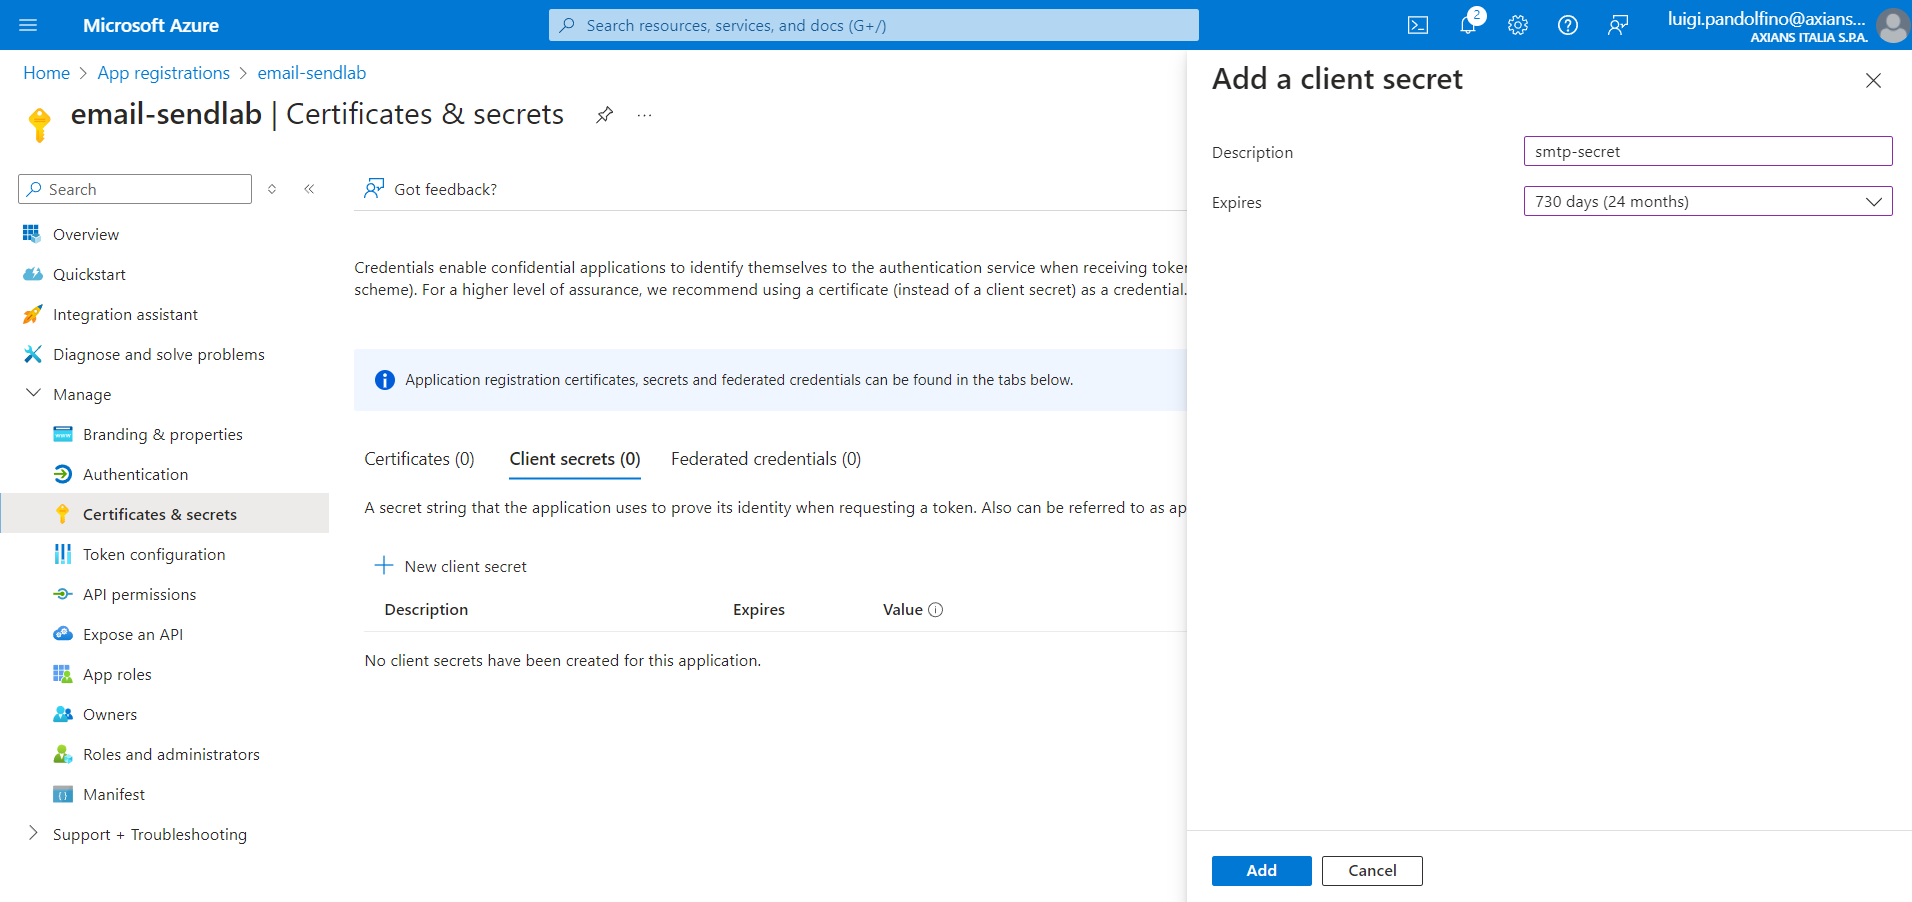The width and height of the screenshot is (1912, 902).
Task: Open the portal hamburger menu
Action: [28, 25]
